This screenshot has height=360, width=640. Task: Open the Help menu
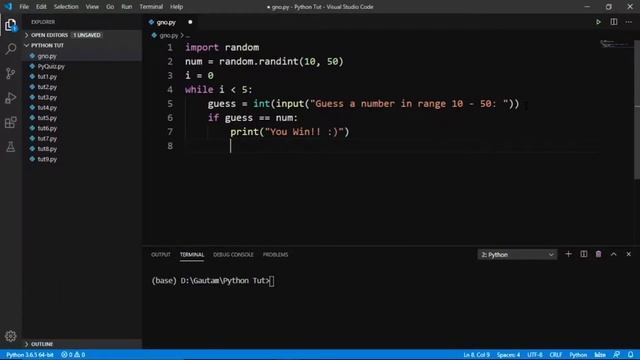point(176,7)
